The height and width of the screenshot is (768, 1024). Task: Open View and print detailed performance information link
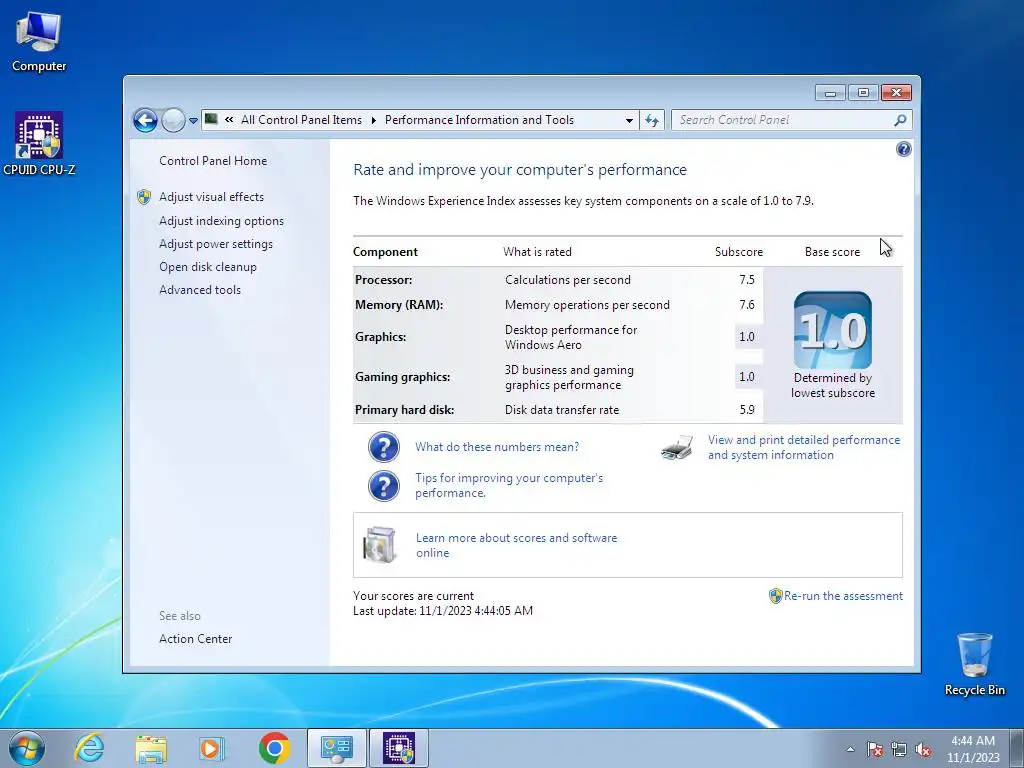coord(804,448)
